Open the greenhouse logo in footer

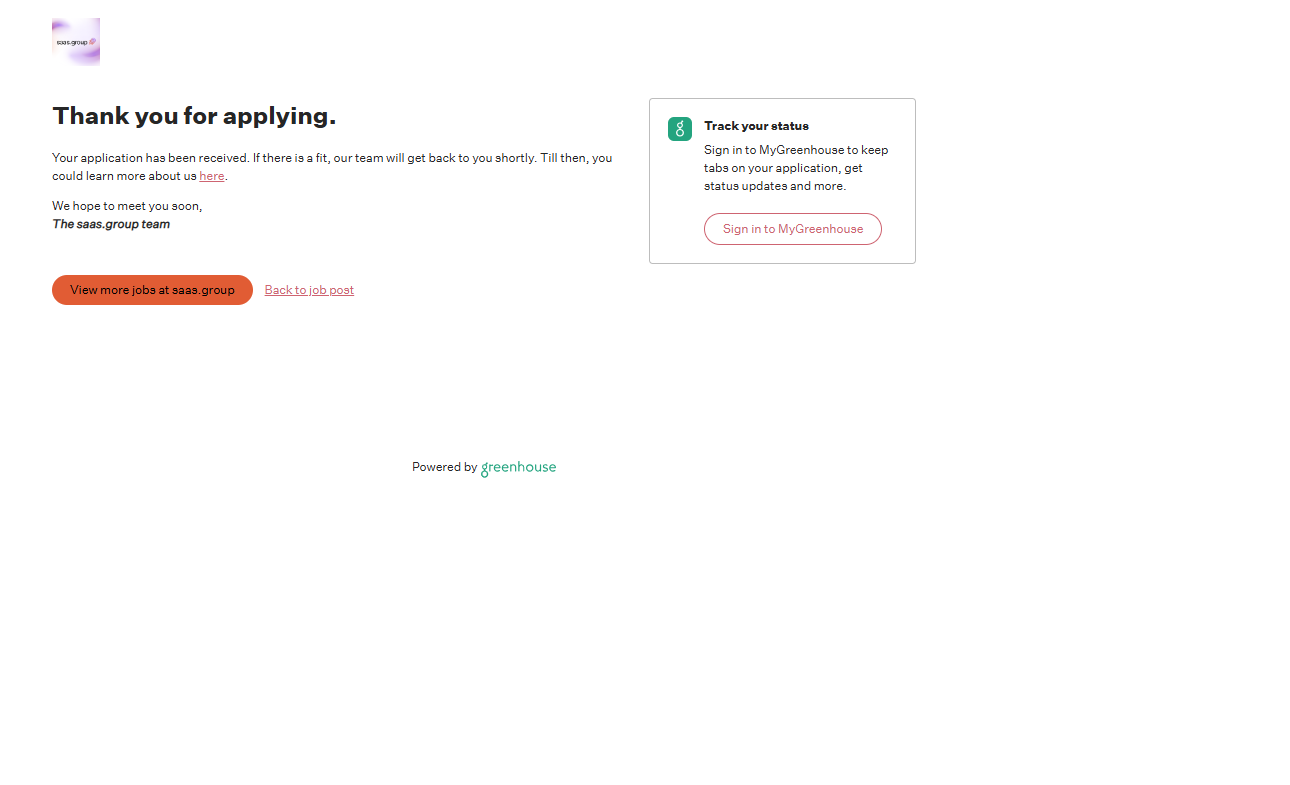click(518, 468)
